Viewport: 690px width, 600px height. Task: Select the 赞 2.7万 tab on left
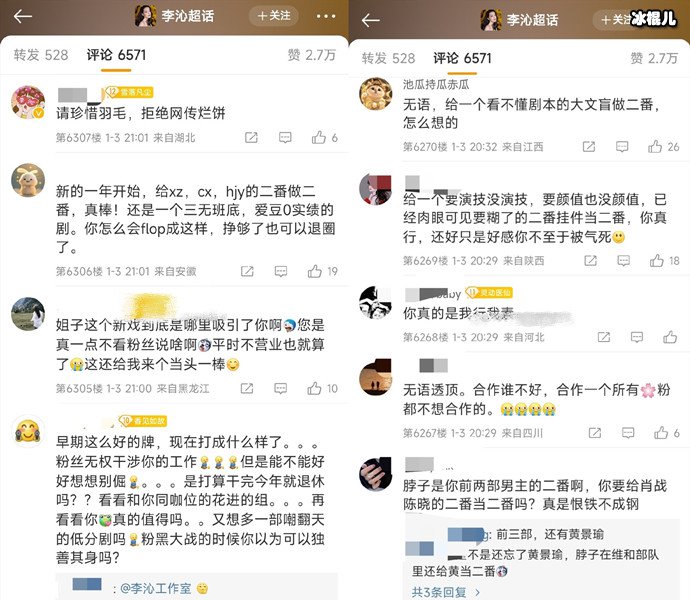[x=312, y=55]
